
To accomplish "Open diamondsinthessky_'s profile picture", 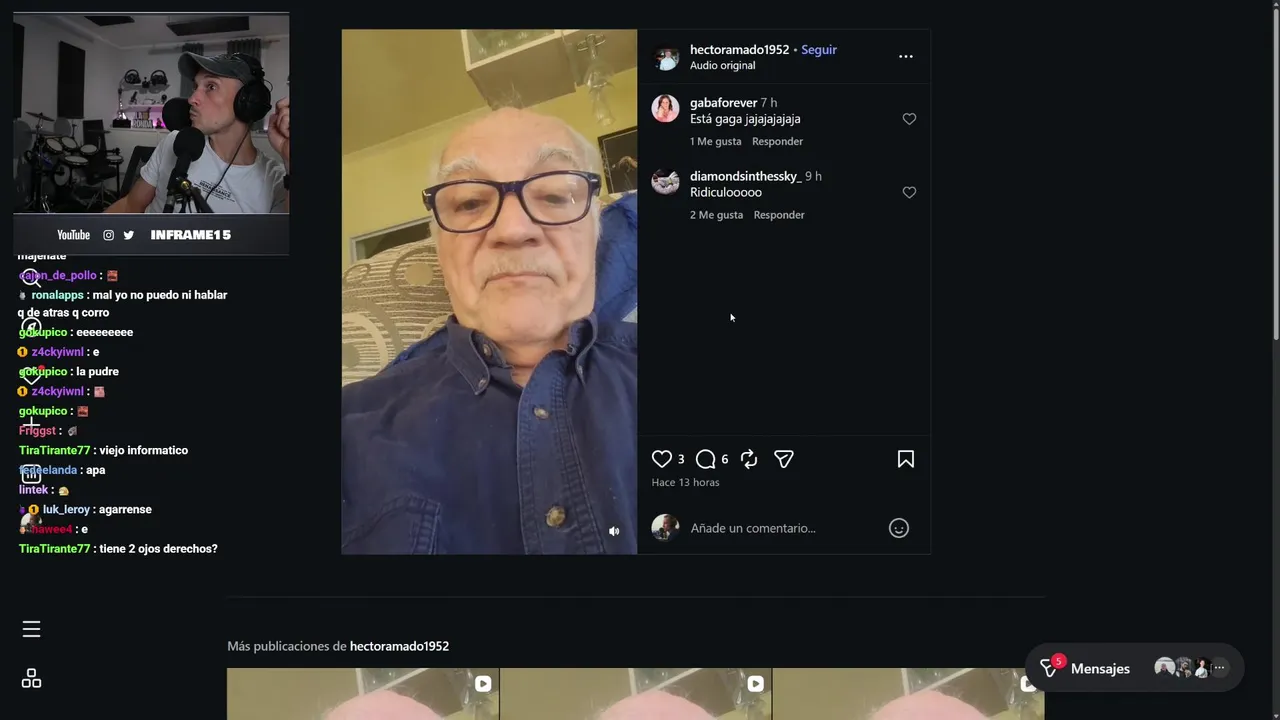I will point(665,181).
